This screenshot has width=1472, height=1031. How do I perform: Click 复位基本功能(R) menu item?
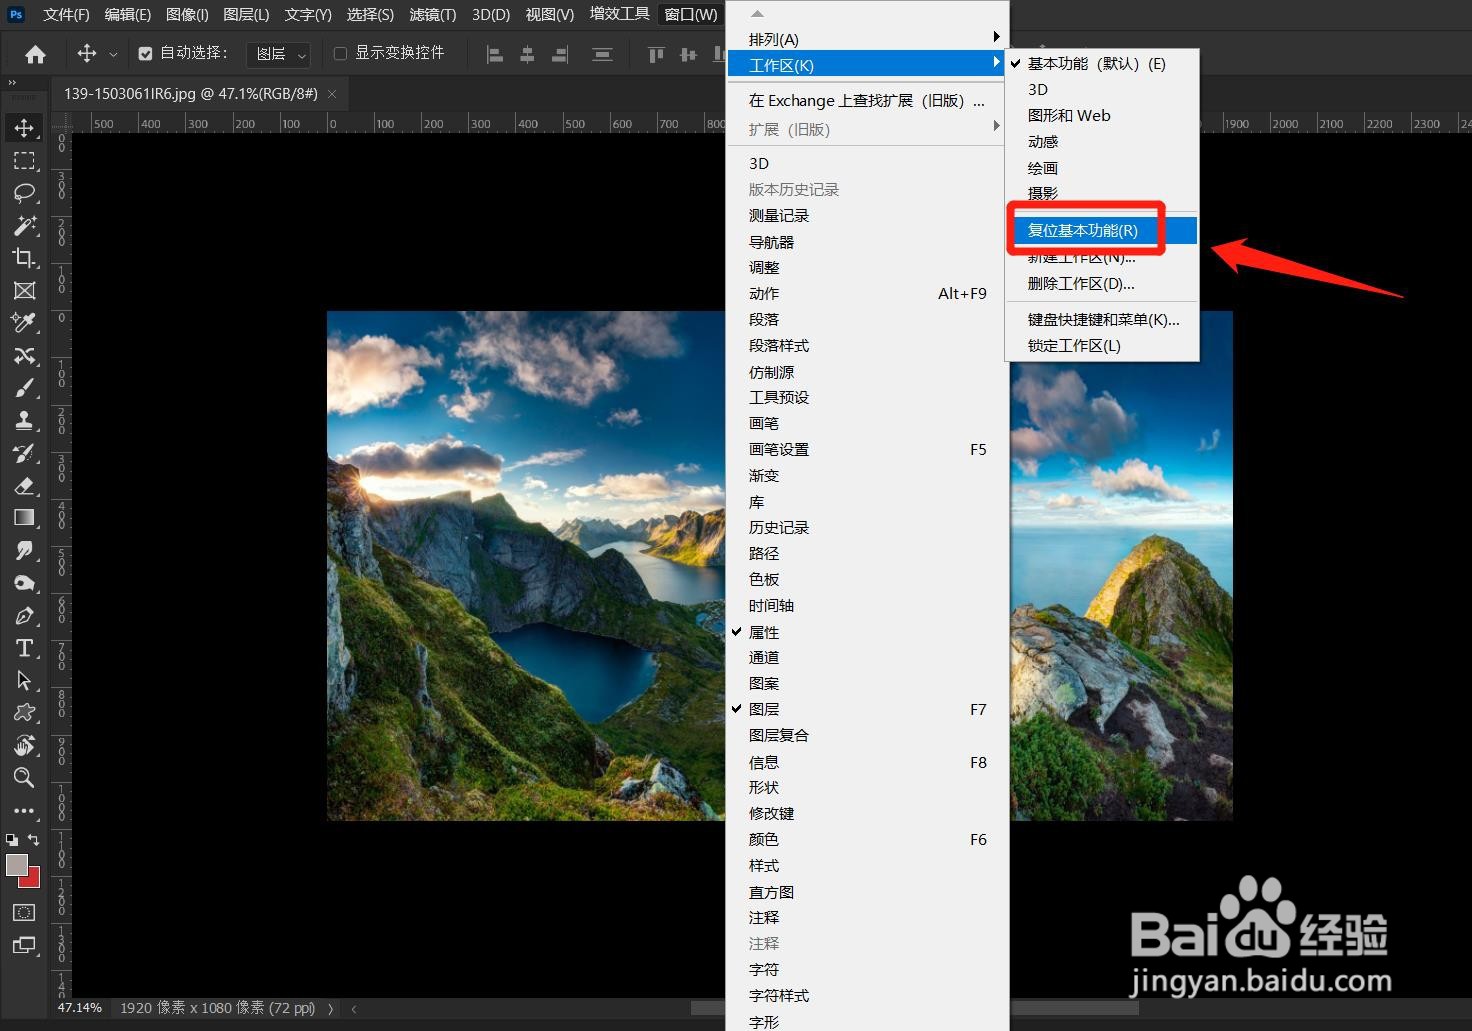[1102, 230]
